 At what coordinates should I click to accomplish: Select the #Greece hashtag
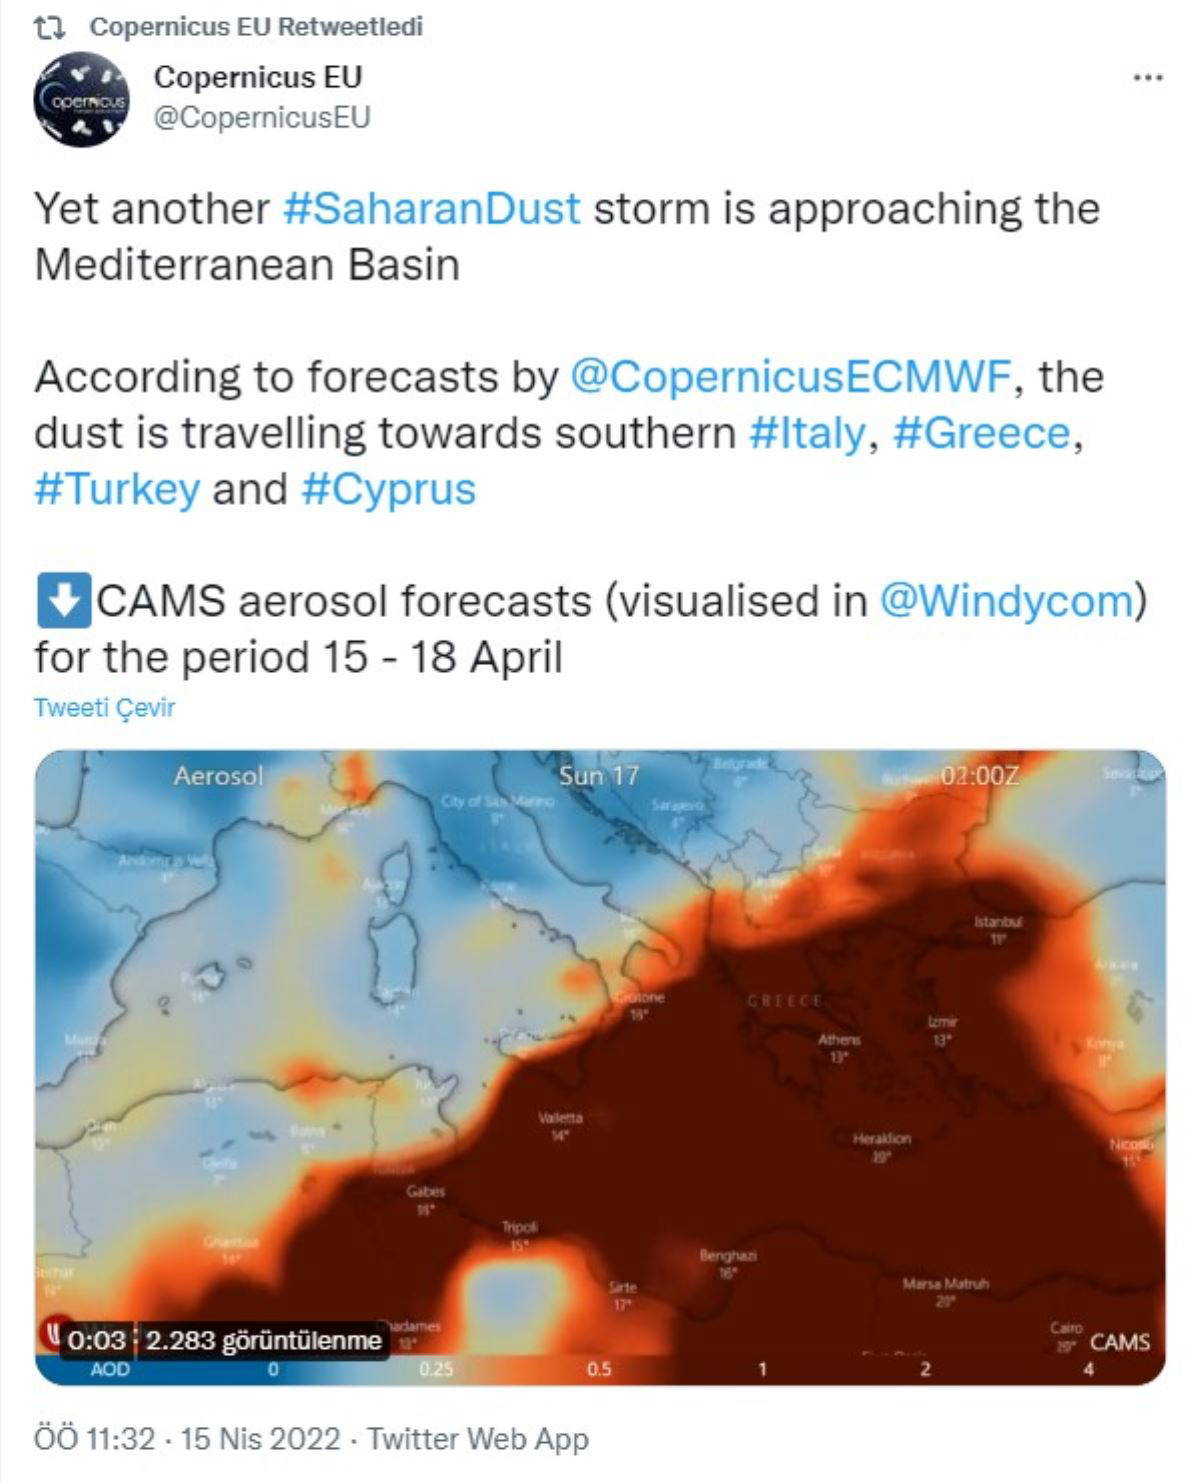click(x=980, y=433)
